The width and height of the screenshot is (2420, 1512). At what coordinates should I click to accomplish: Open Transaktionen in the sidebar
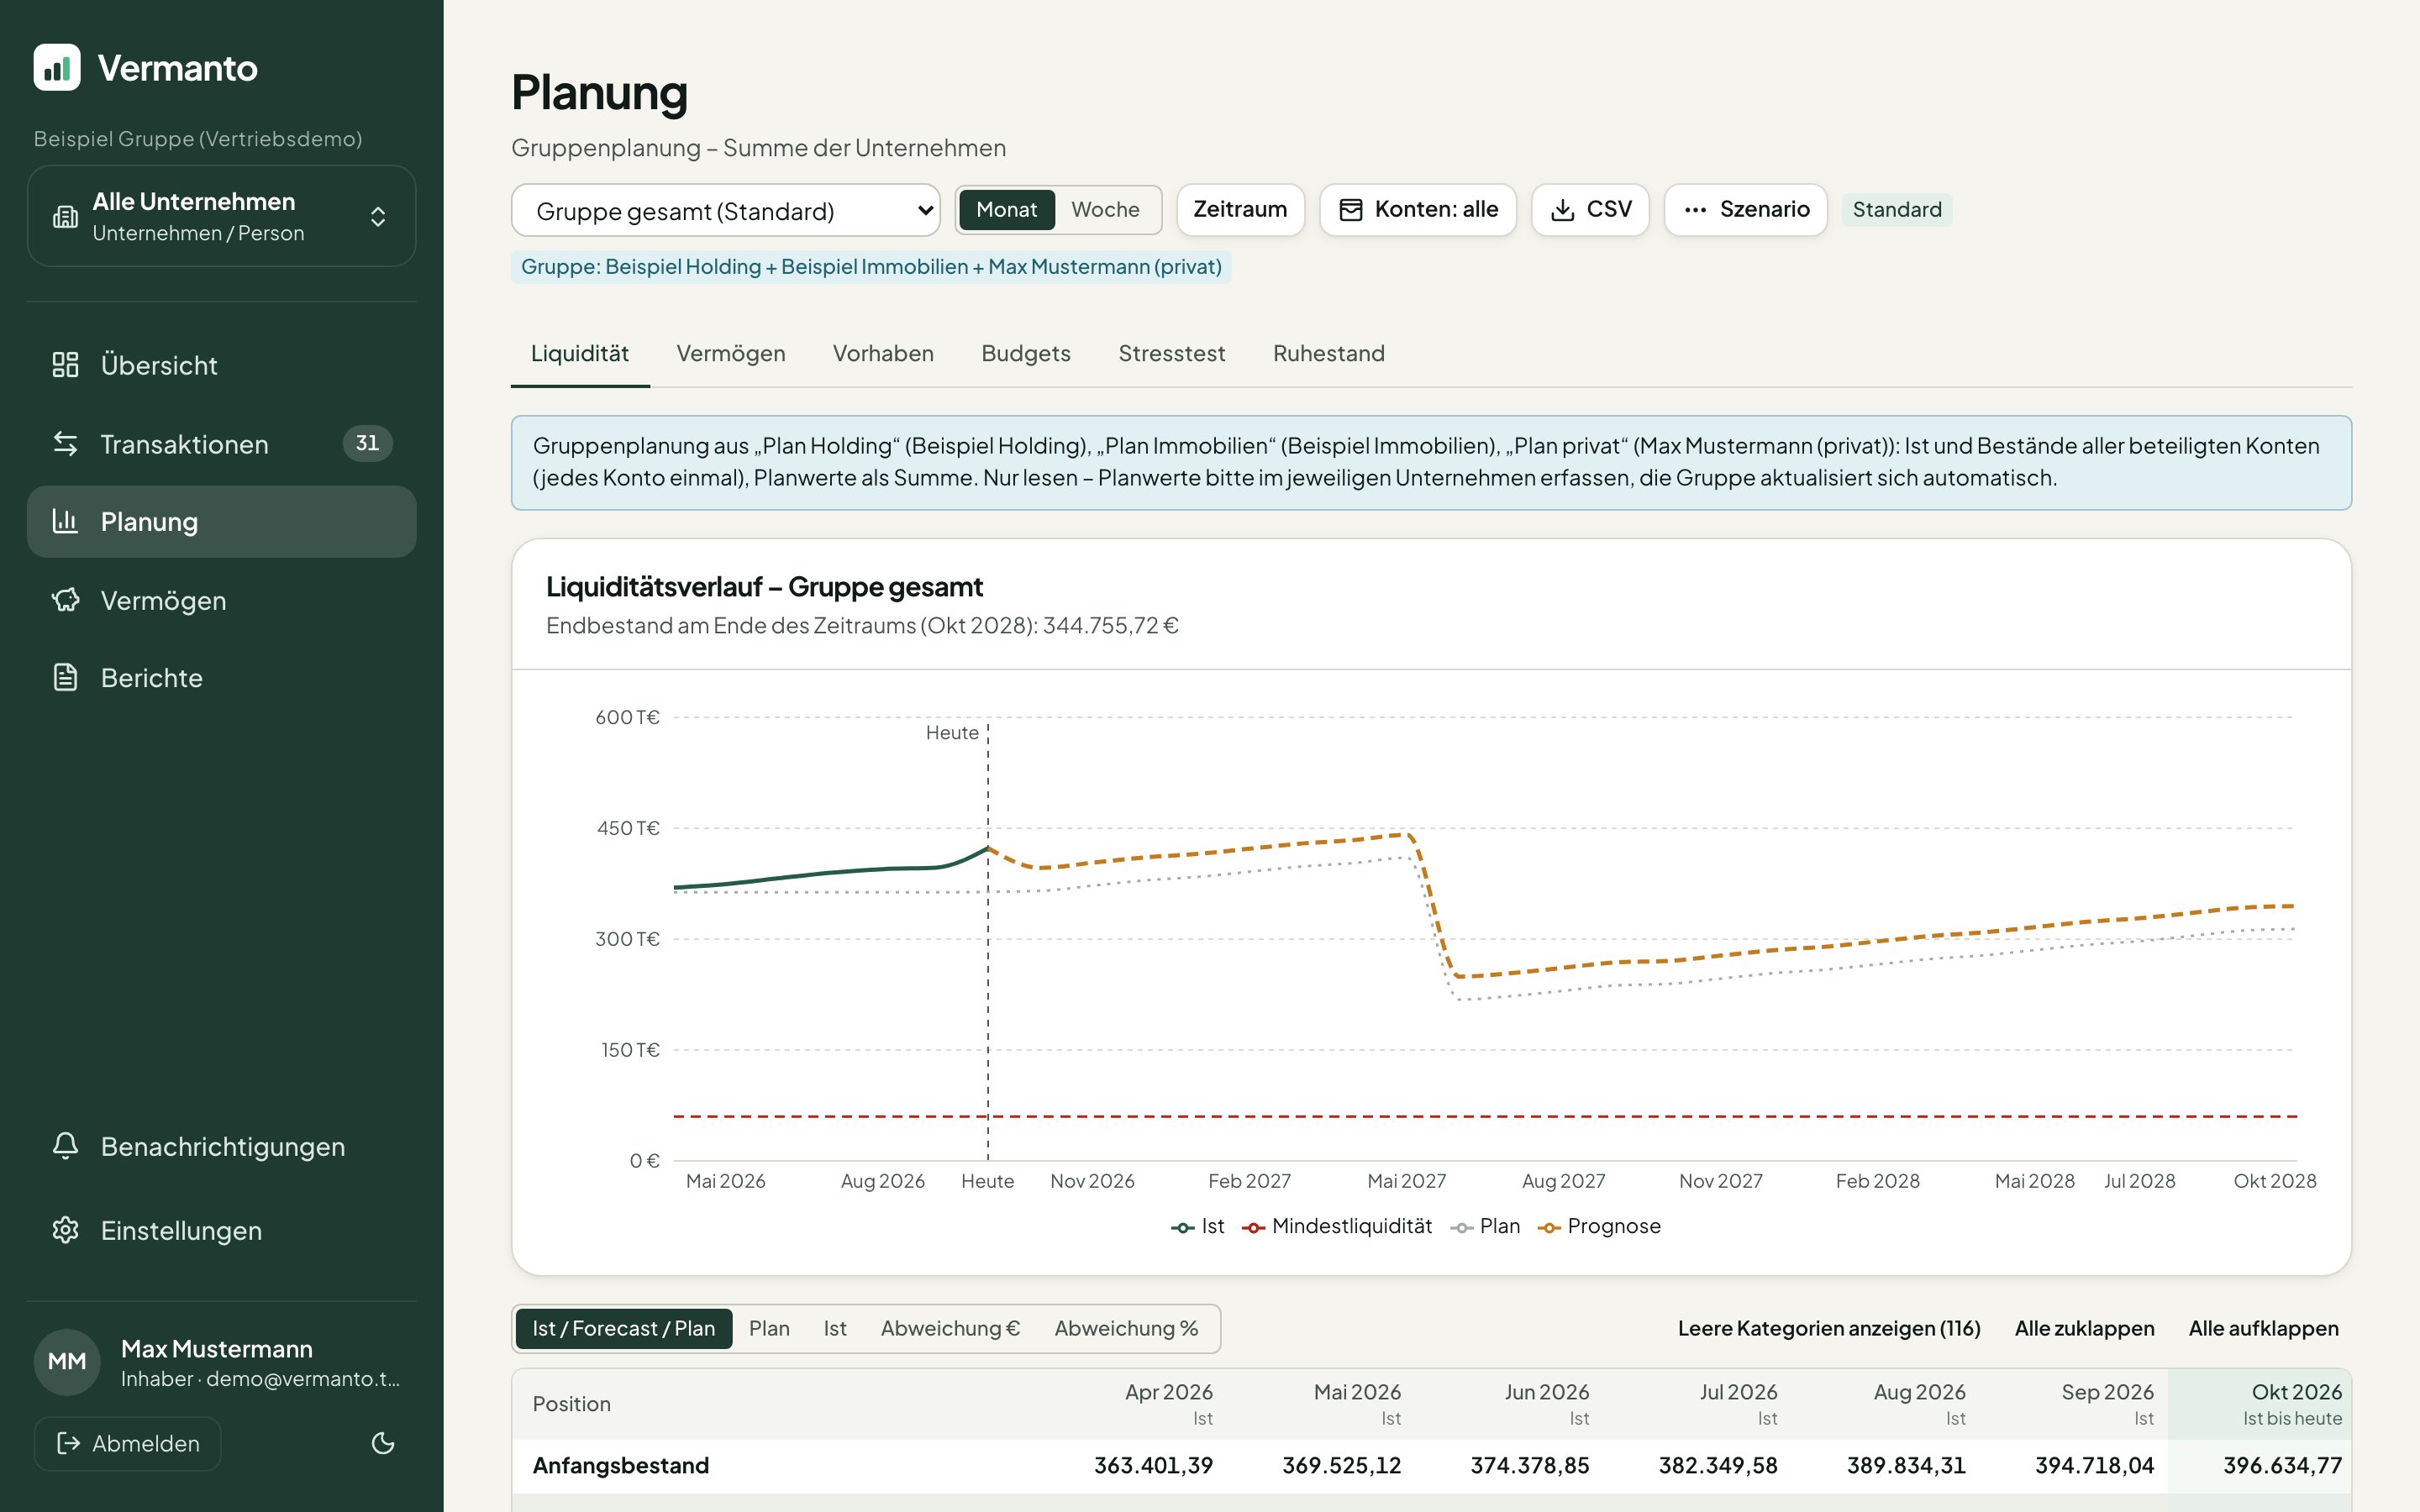click(221, 443)
